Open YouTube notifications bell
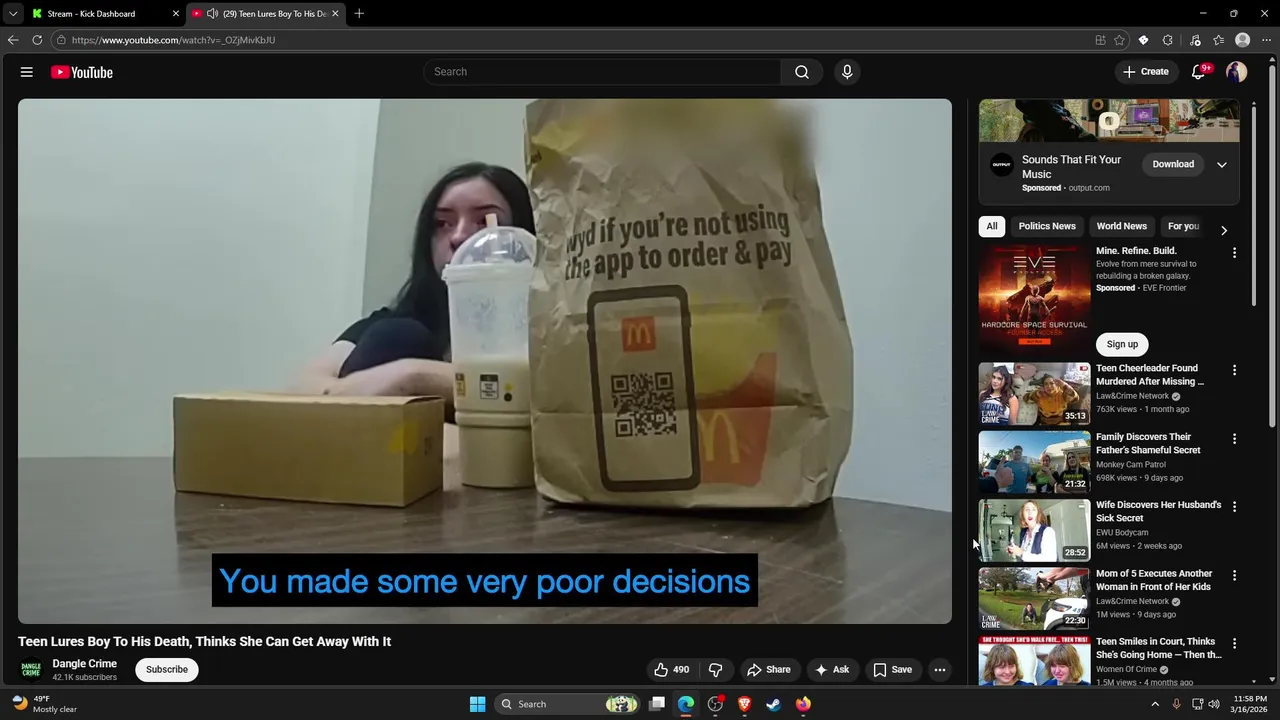 (1198, 72)
